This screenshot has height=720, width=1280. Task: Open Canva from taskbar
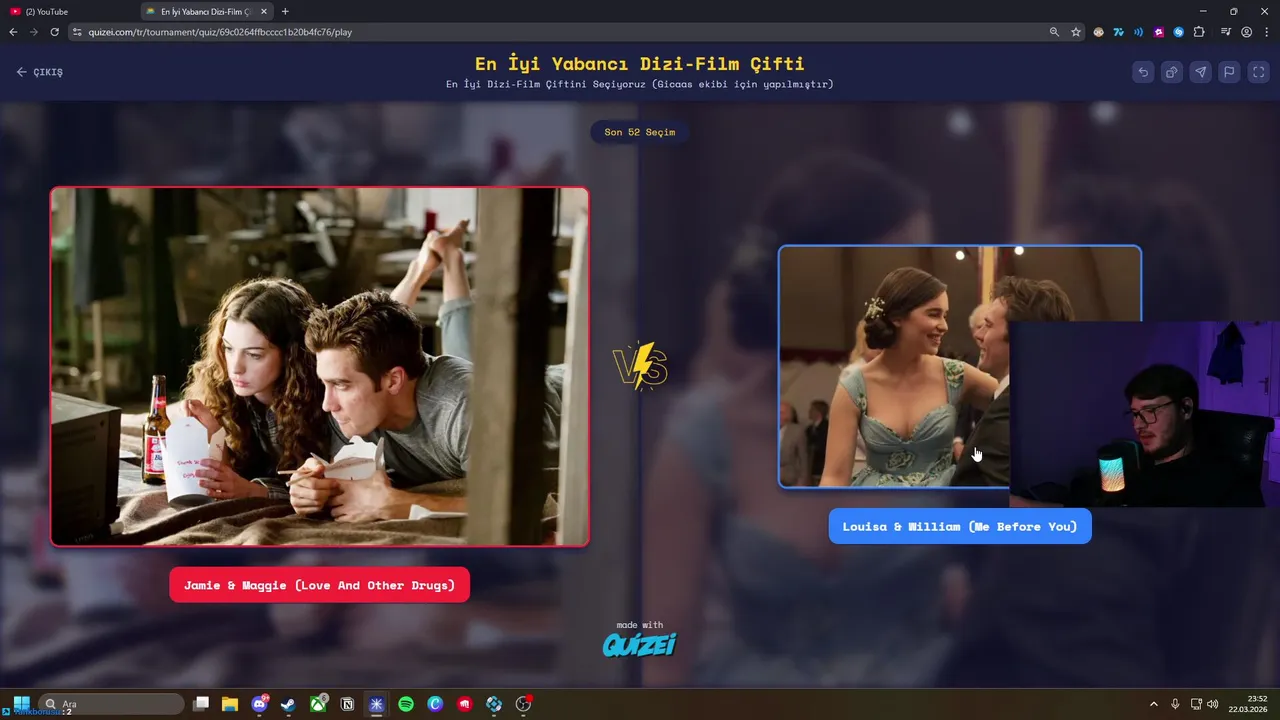coord(435,704)
